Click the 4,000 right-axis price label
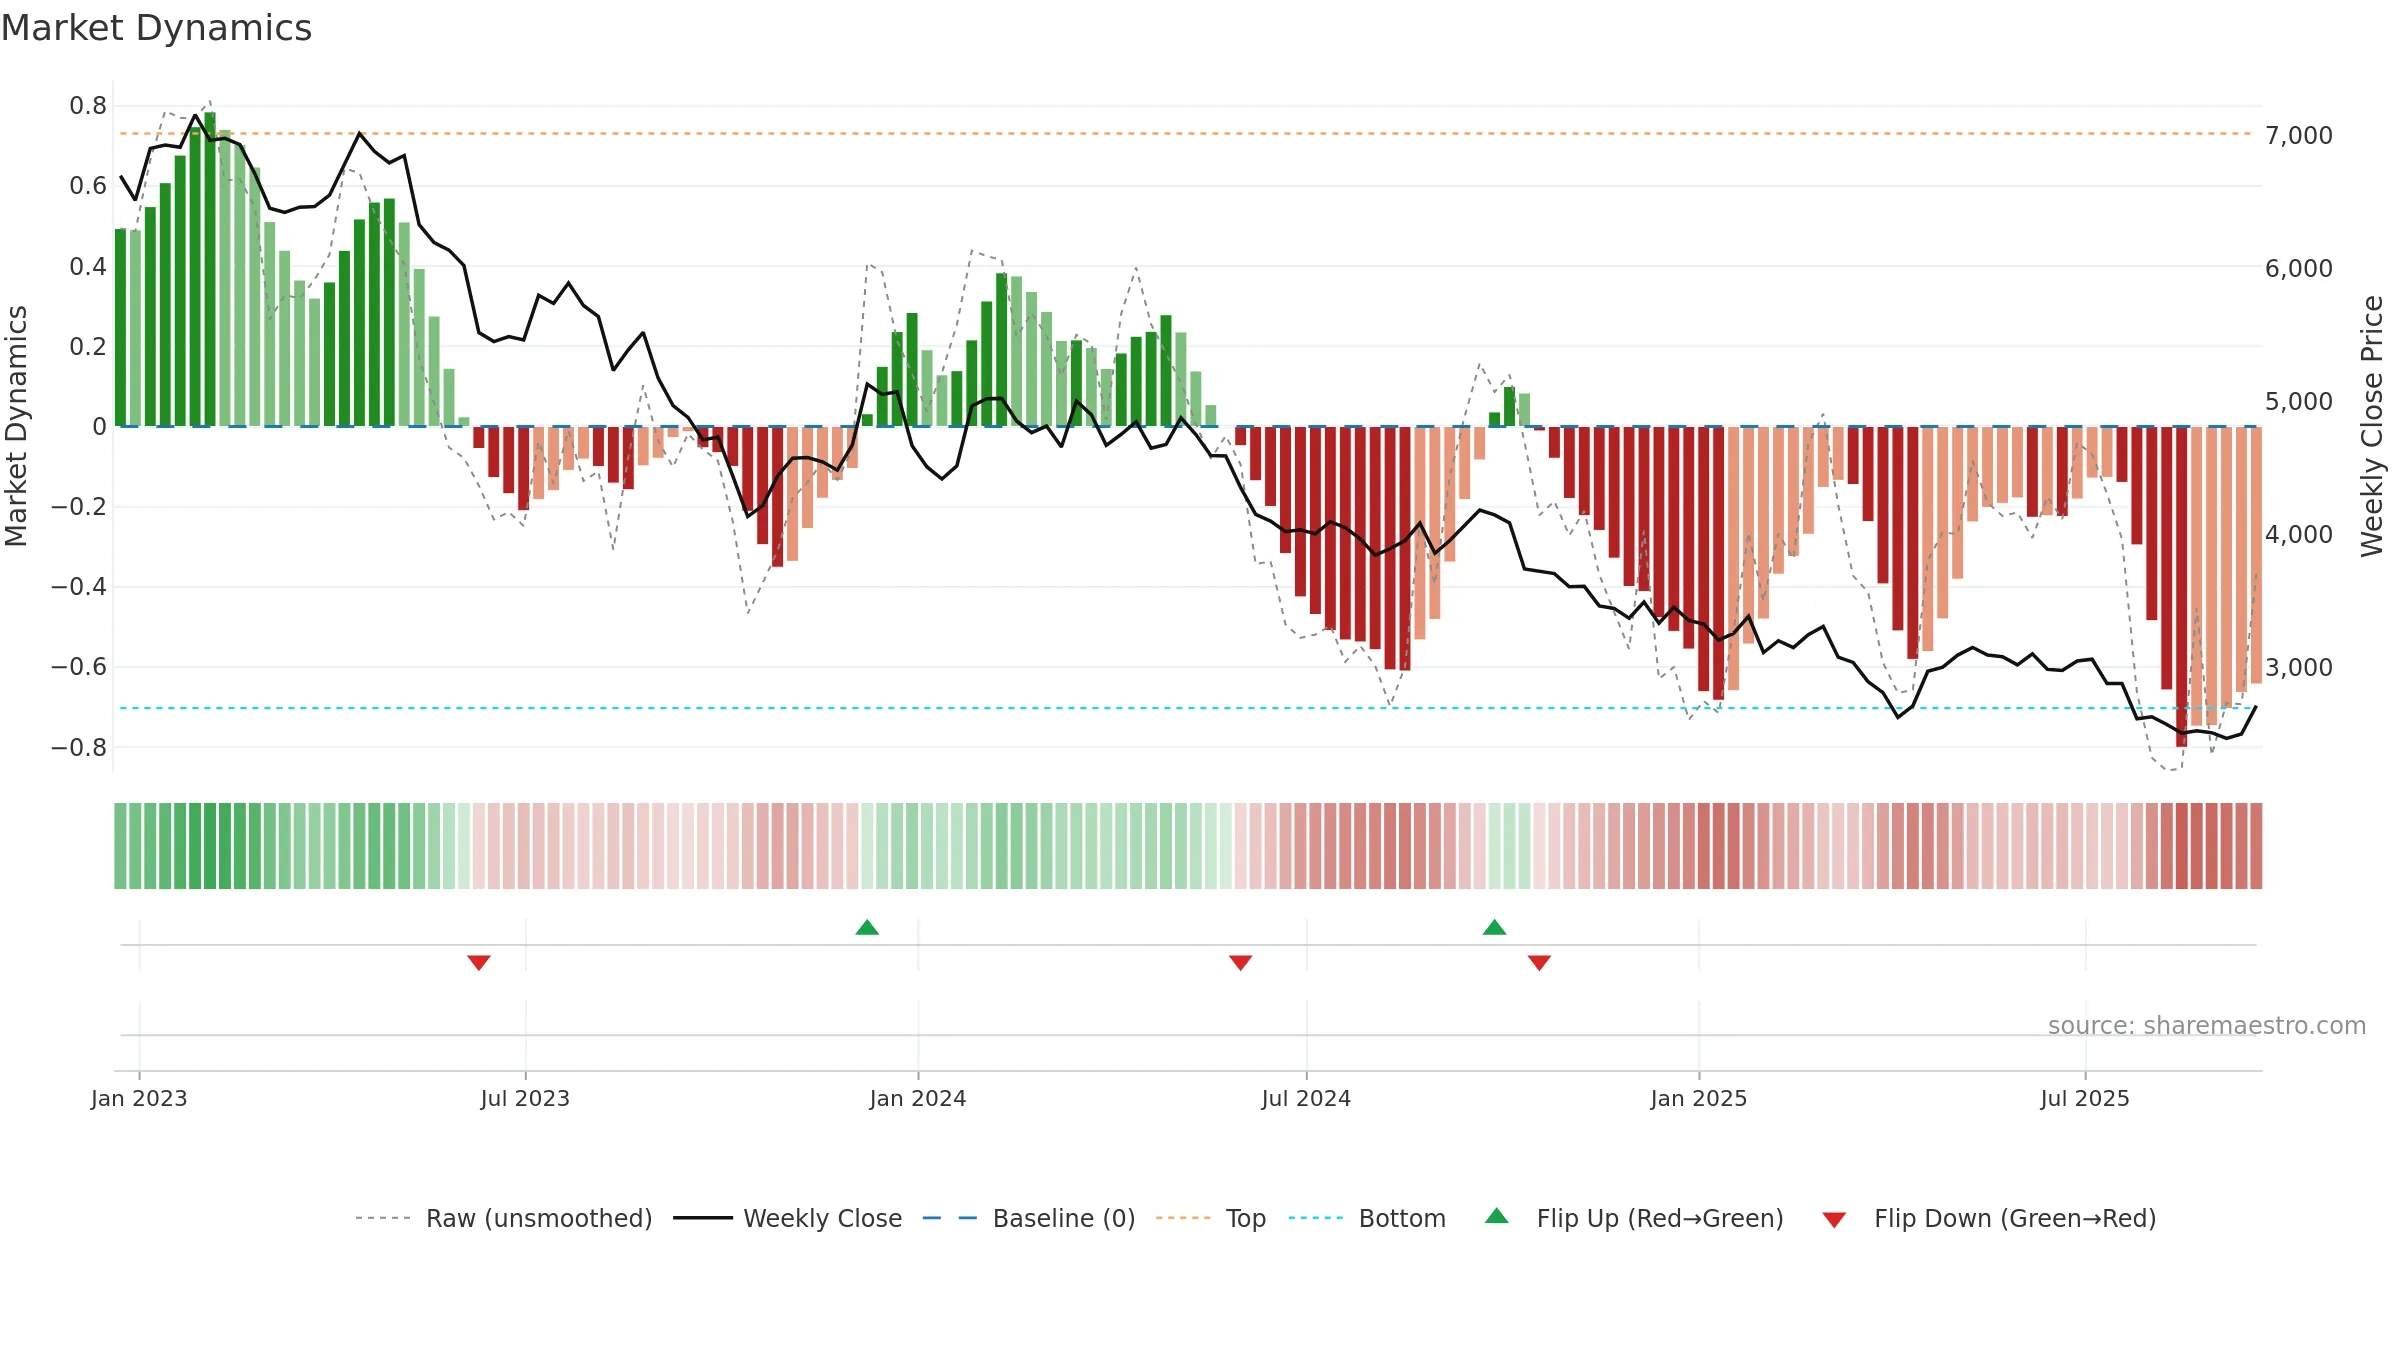Viewport: 2400px width, 1350px height. pyautogui.click(x=2299, y=534)
